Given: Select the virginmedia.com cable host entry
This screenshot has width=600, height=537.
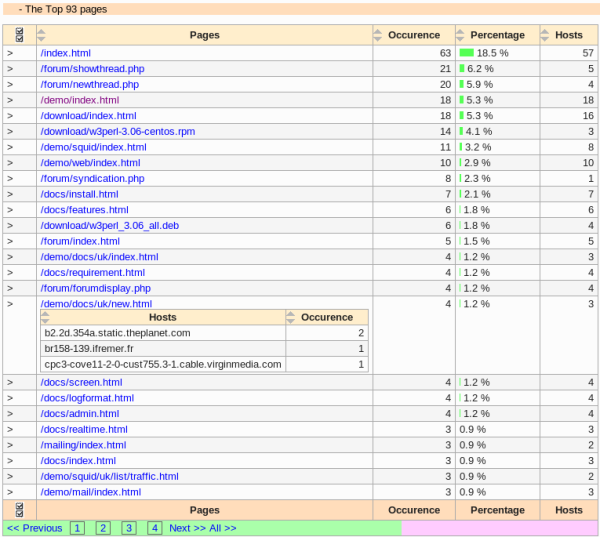Looking at the screenshot, I should coord(163,364).
